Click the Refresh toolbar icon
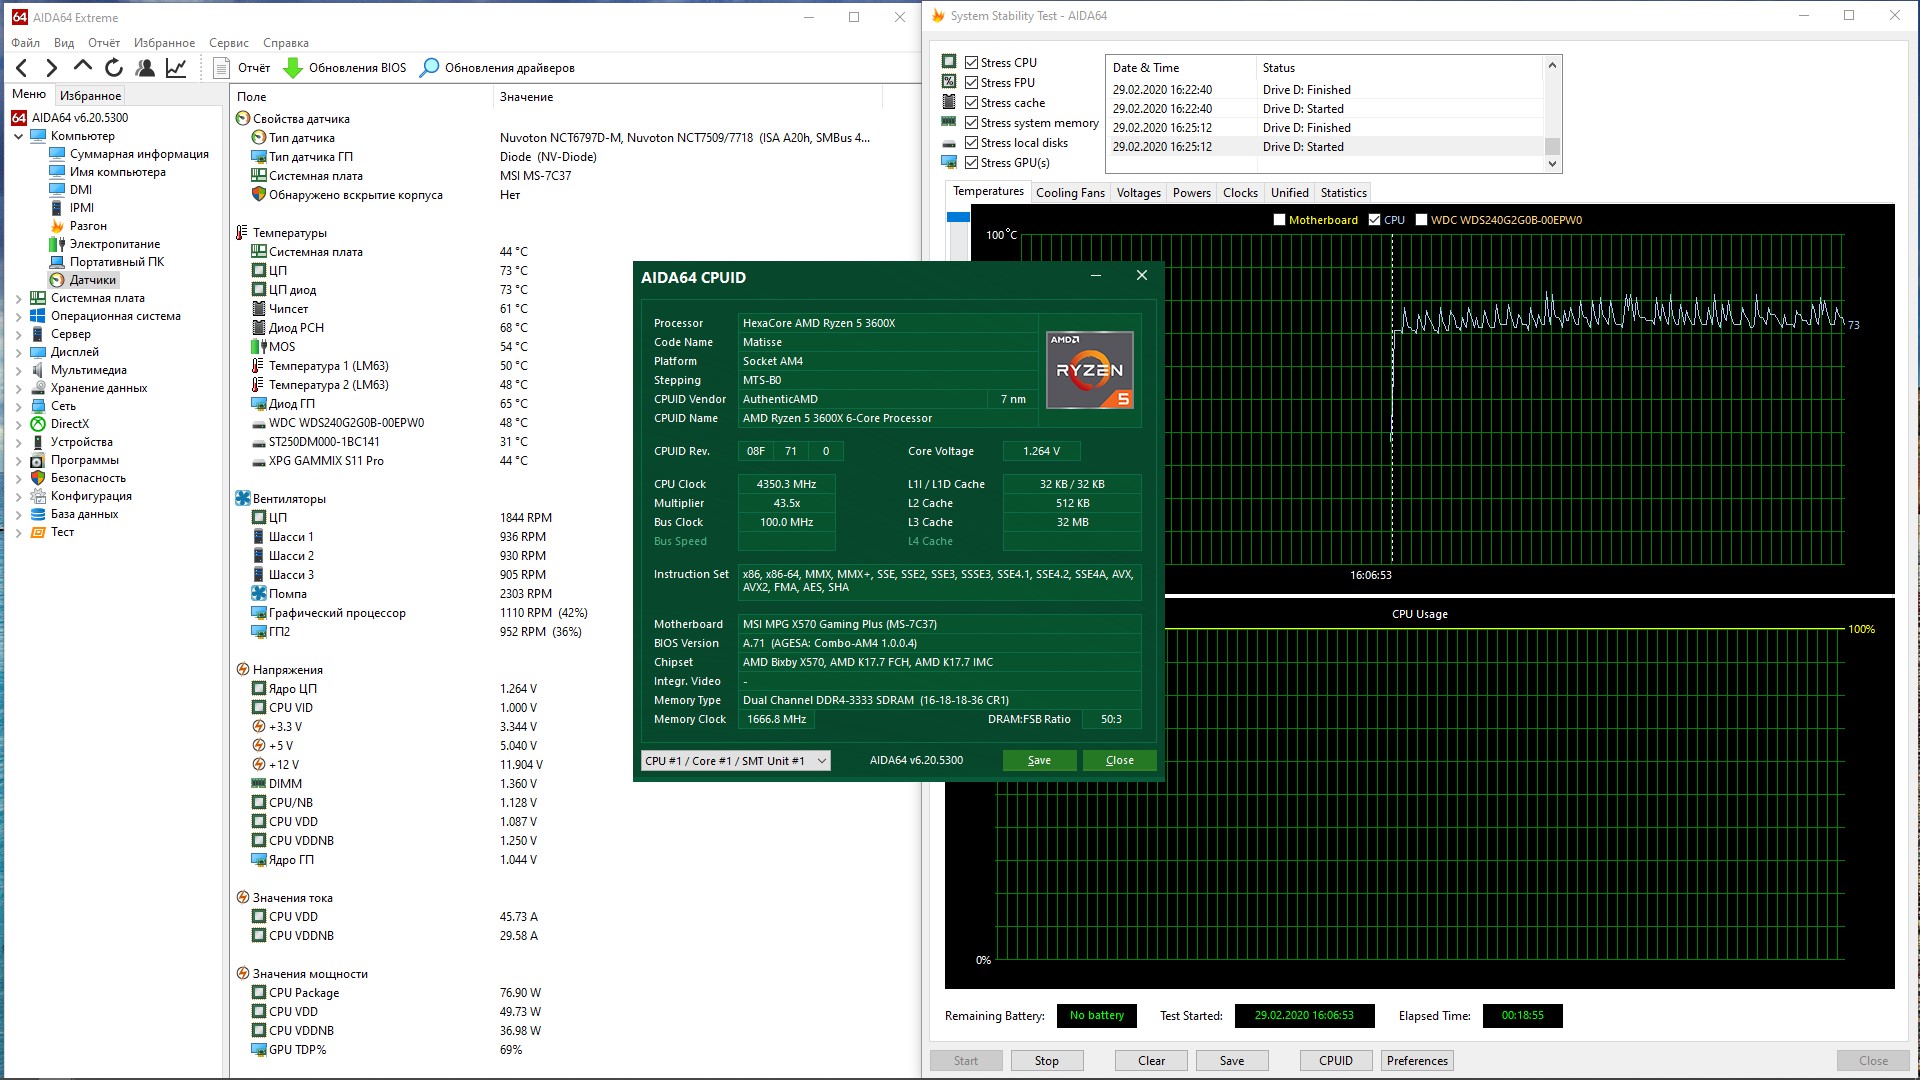The image size is (1920, 1080). click(114, 68)
